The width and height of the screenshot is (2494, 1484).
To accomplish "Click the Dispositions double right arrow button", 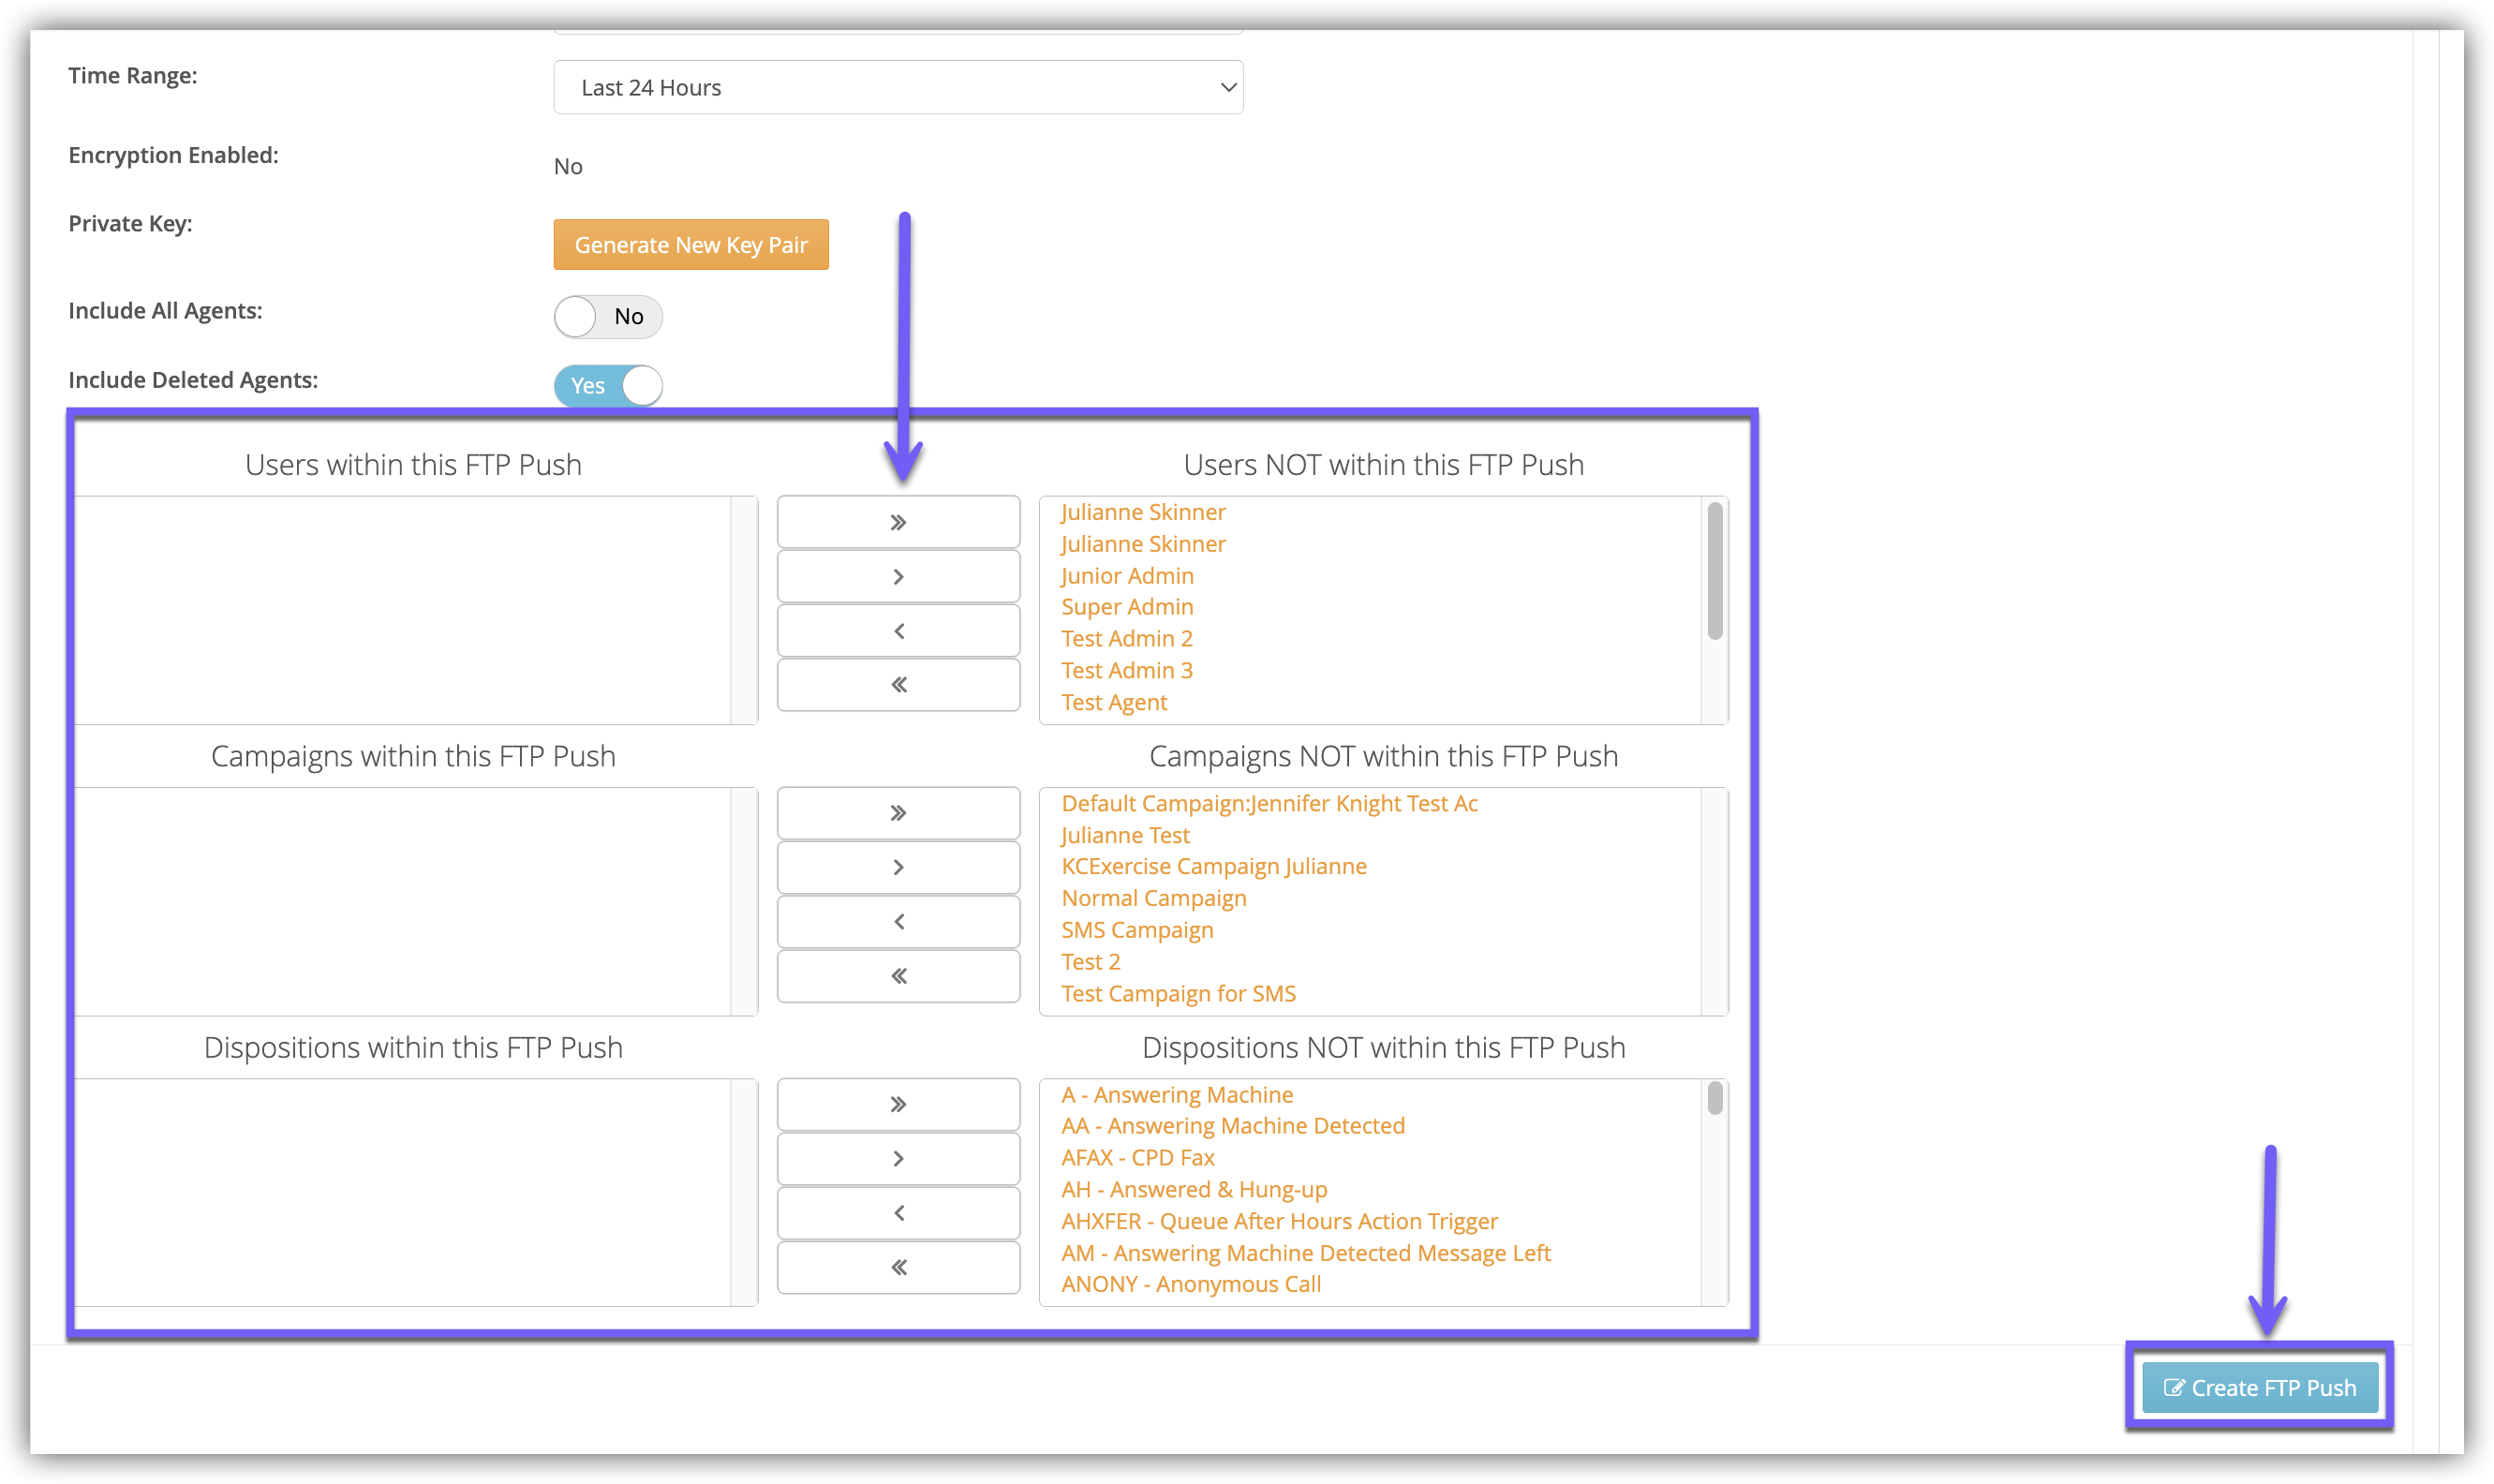I will point(898,1104).
